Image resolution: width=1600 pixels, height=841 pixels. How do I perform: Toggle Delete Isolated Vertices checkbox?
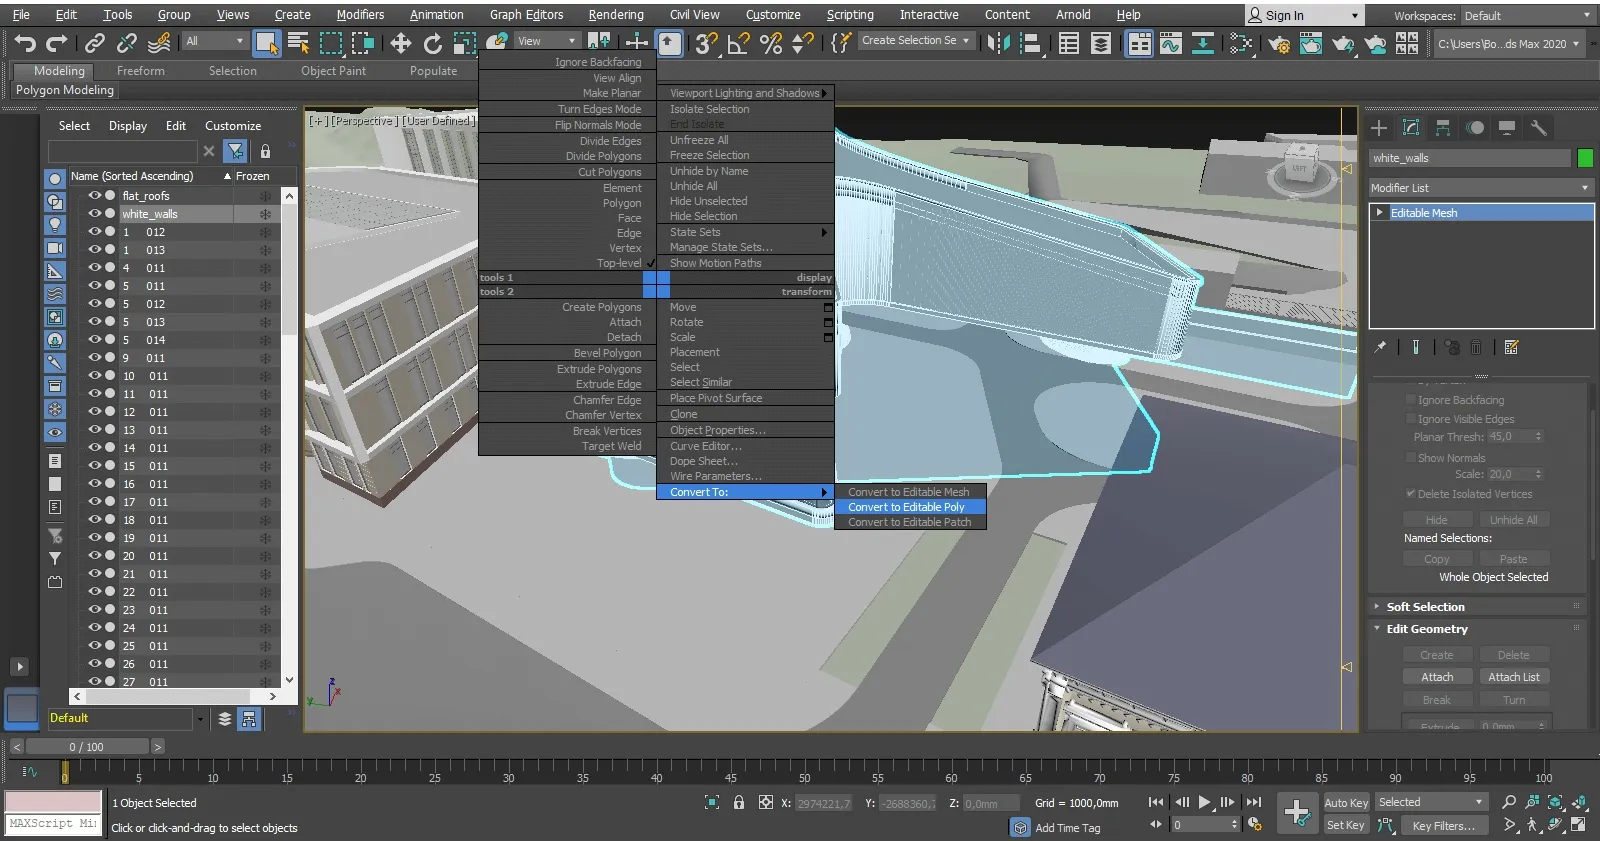tap(1410, 494)
